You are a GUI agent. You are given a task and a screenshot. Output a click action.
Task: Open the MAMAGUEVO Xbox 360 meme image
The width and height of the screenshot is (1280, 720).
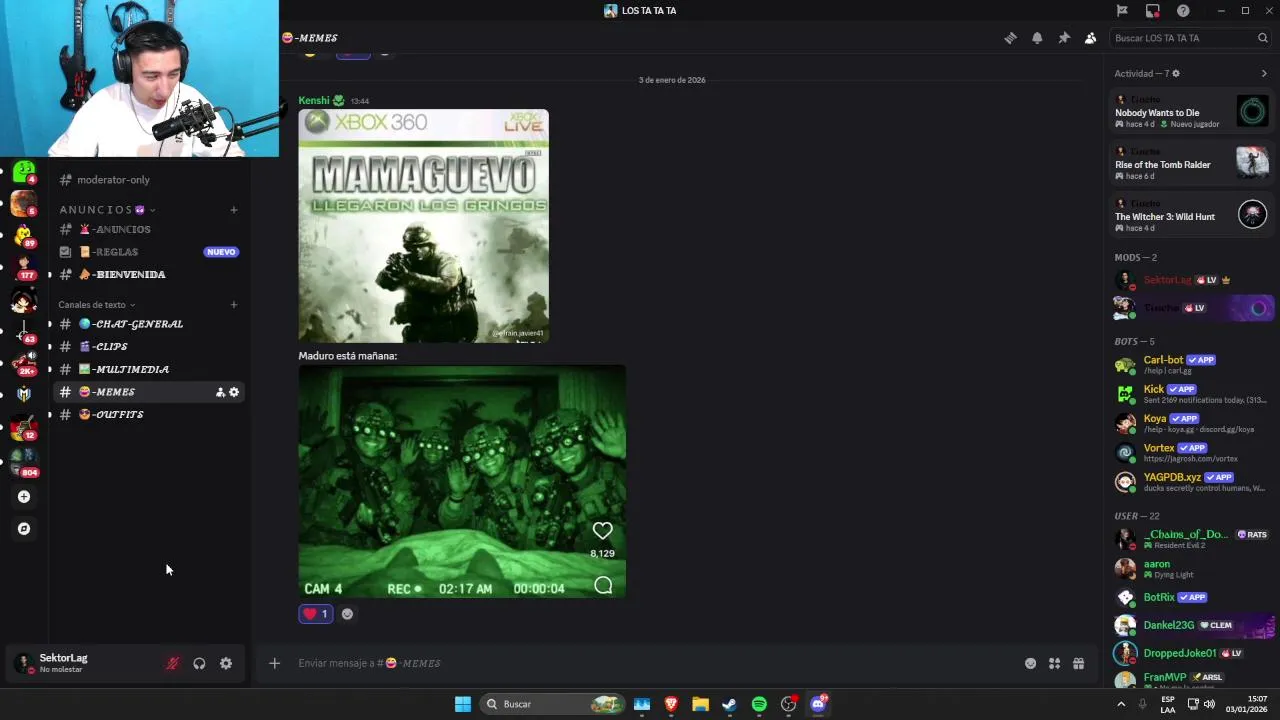tap(423, 226)
